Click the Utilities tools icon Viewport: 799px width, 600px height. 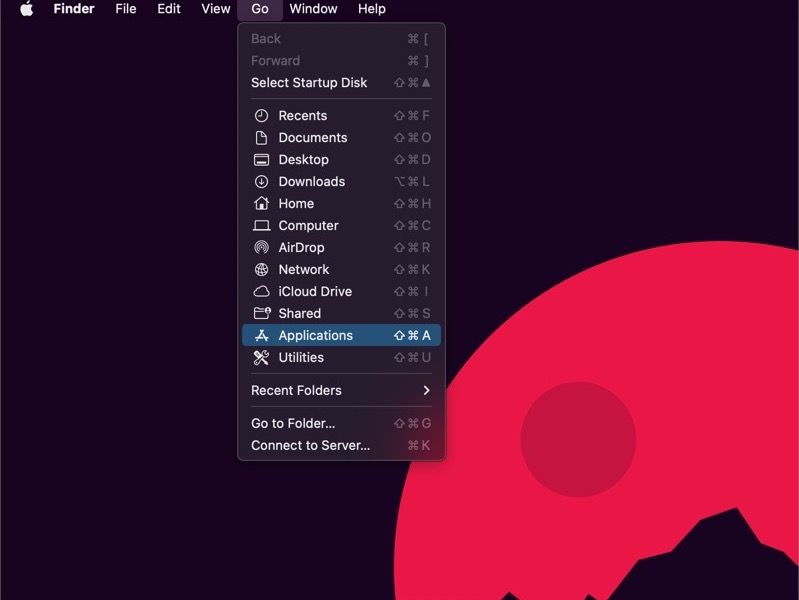[x=261, y=357]
